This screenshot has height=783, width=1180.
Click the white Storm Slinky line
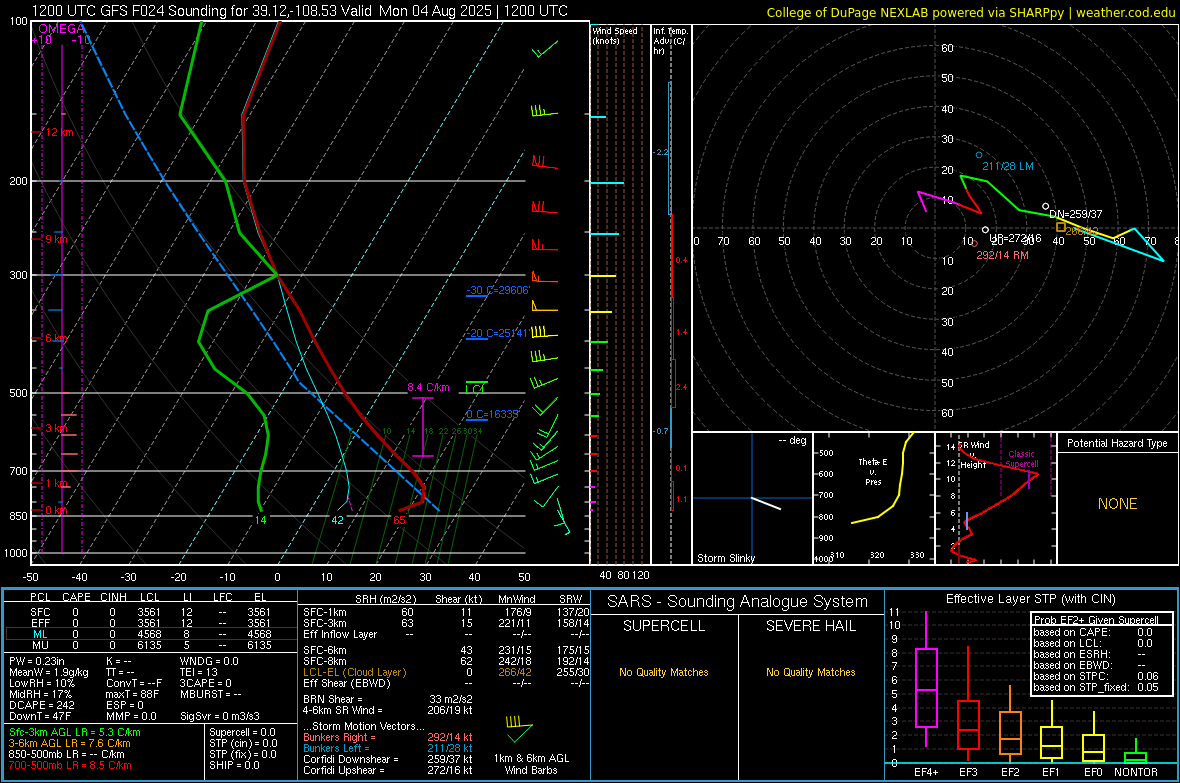tap(766, 504)
